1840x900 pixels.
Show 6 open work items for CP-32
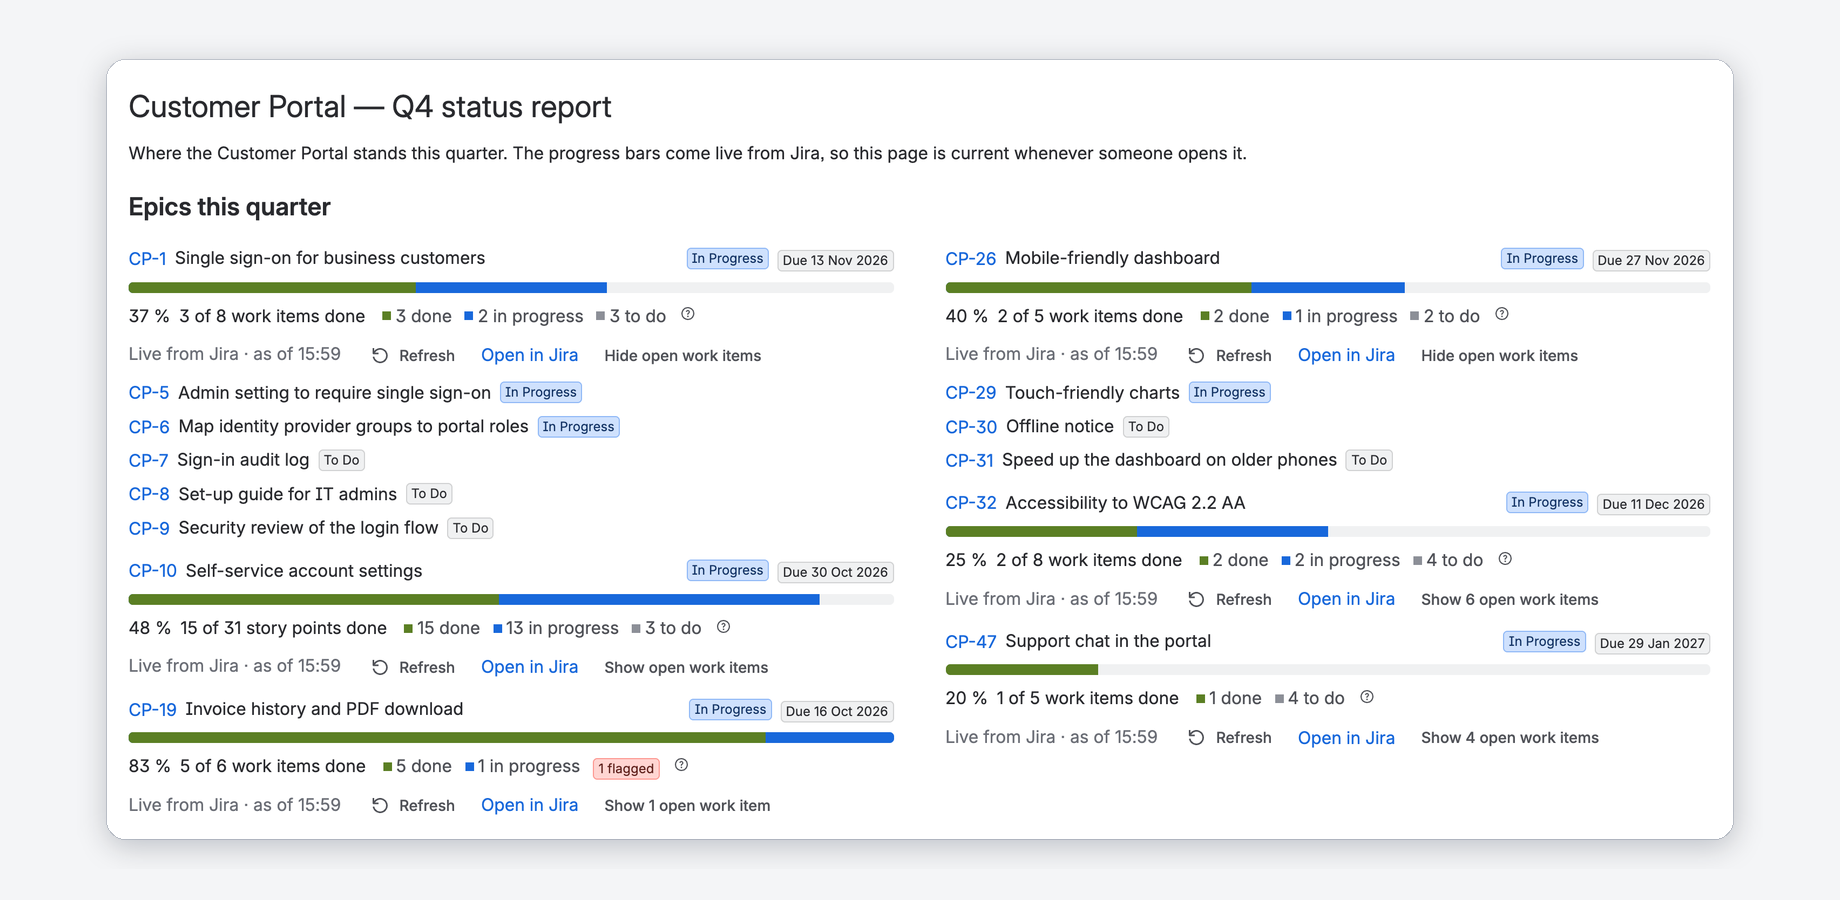point(1509,599)
